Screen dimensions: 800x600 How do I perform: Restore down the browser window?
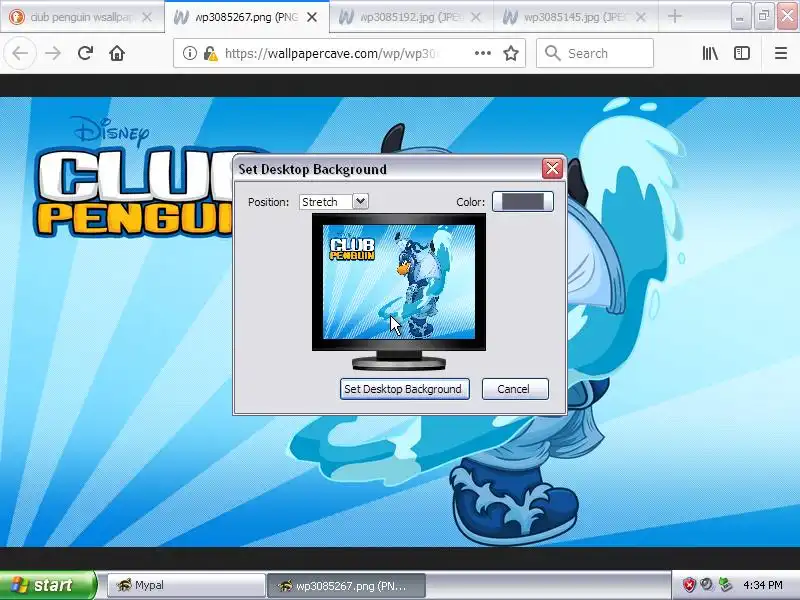point(764,17)
